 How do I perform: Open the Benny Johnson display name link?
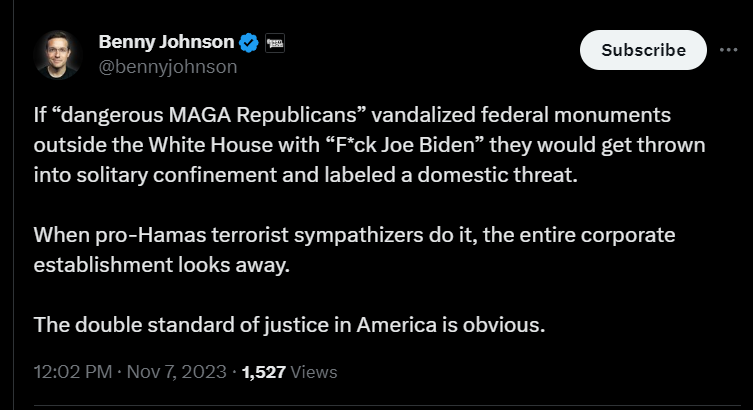pos(165,43)
